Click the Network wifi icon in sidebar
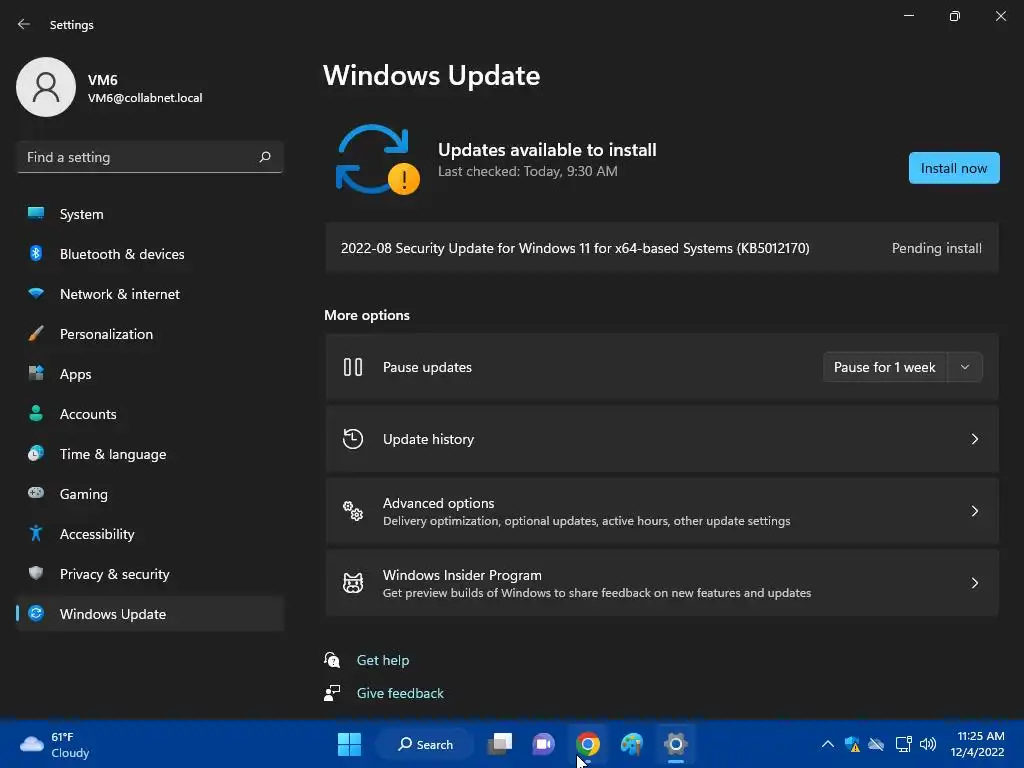The width and height of the screenshot is (1024, 768). (36, 293)
